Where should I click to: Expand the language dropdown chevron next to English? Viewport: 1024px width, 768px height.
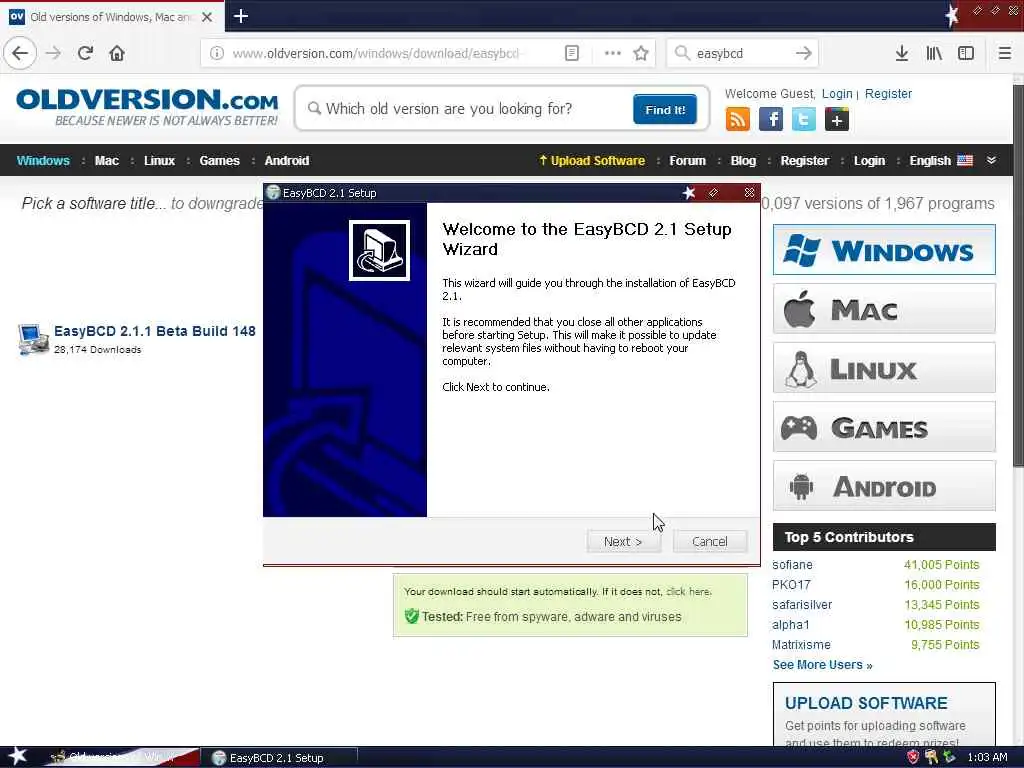pos(991,160)
